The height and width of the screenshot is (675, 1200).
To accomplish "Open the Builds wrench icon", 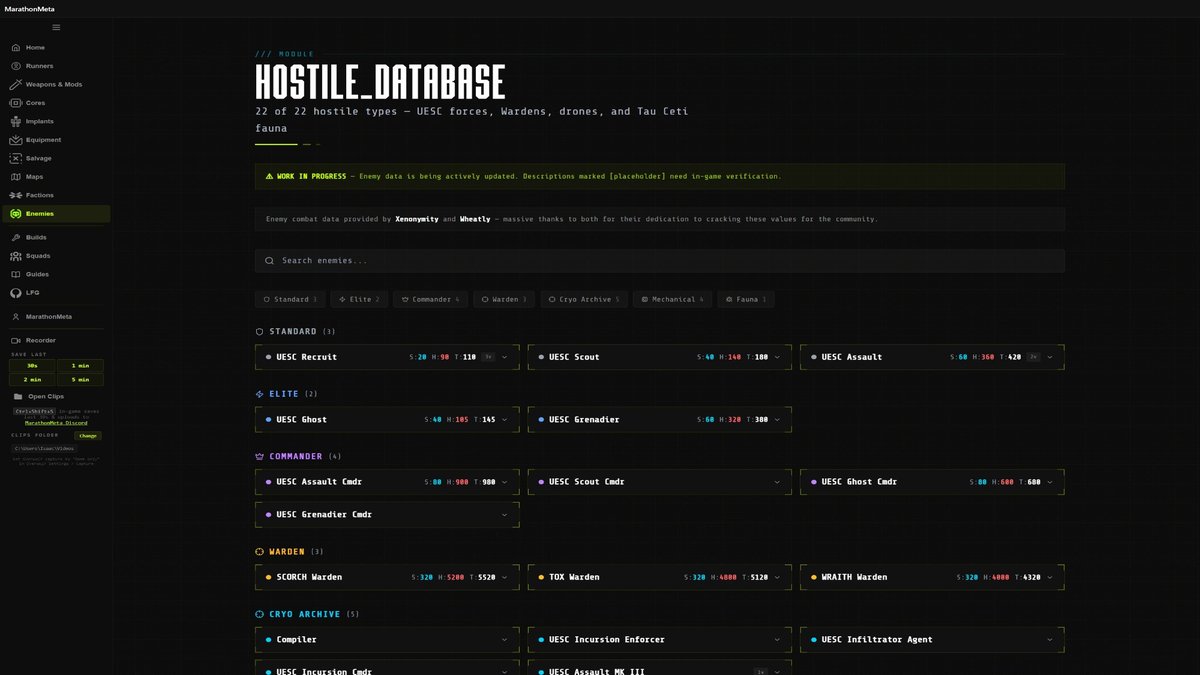I will click(x=16, y=237).
